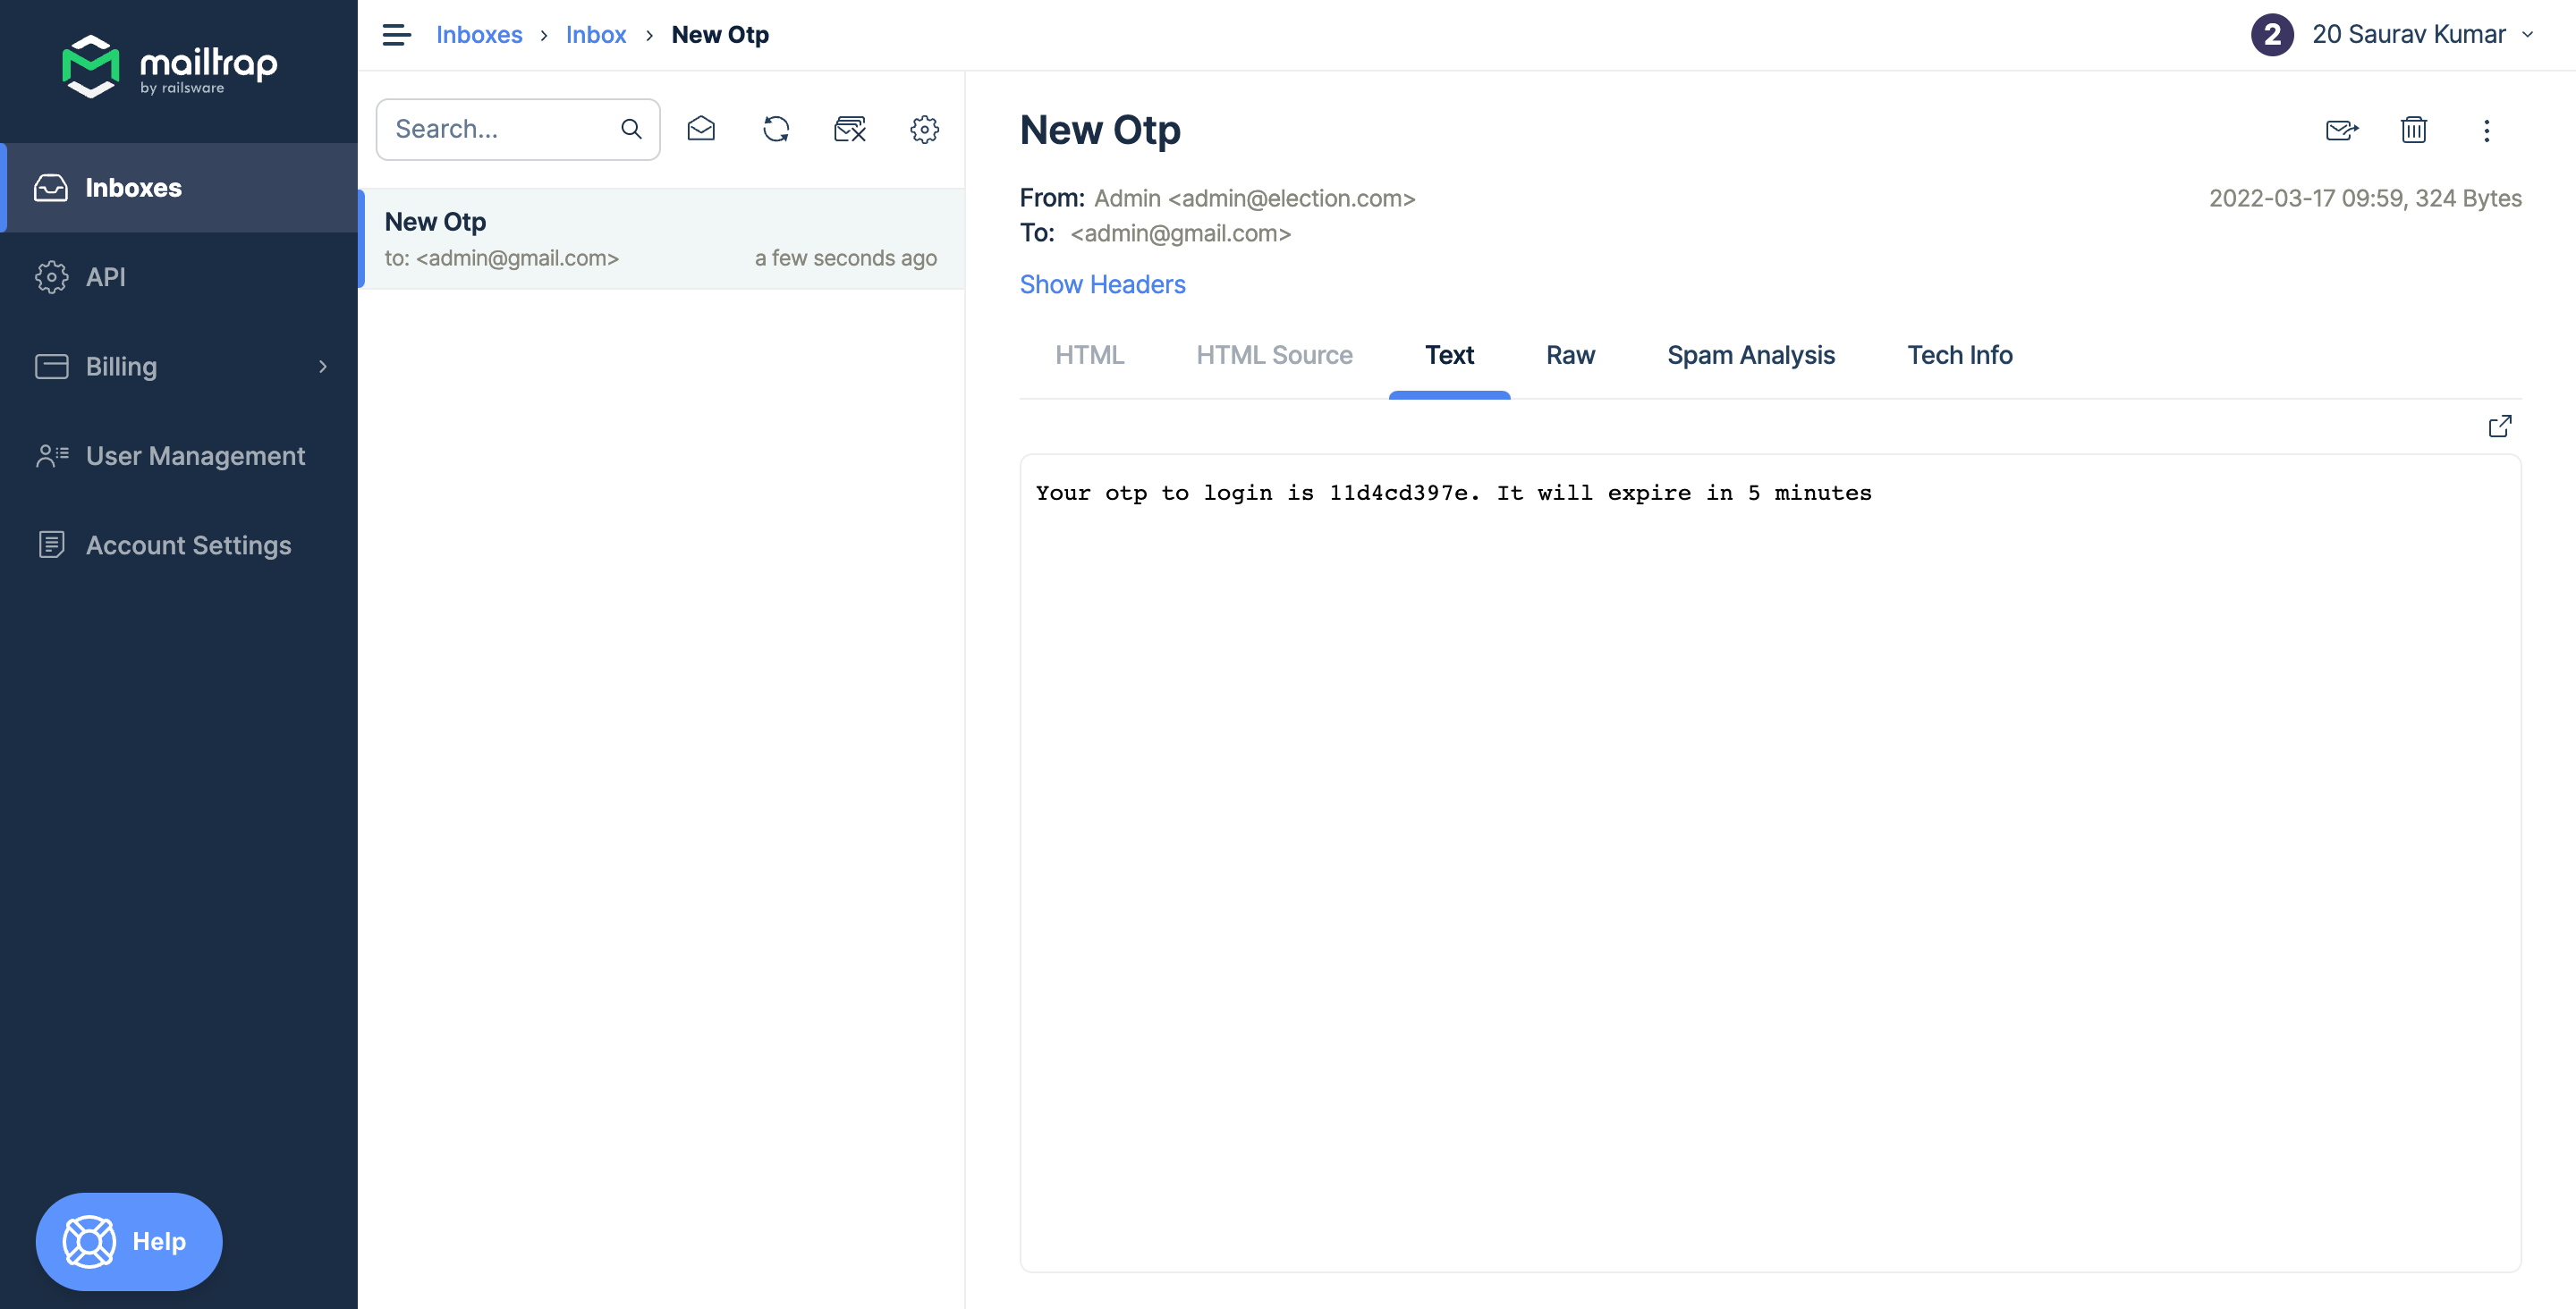The height and width of the screenshot is (1309, 2576).
Task: Open the three-dot more options menu
Action: click(2486, 130)
